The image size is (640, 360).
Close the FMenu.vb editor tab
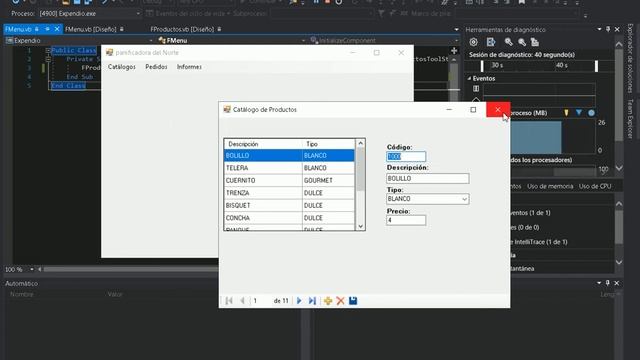tap(57, 29)
